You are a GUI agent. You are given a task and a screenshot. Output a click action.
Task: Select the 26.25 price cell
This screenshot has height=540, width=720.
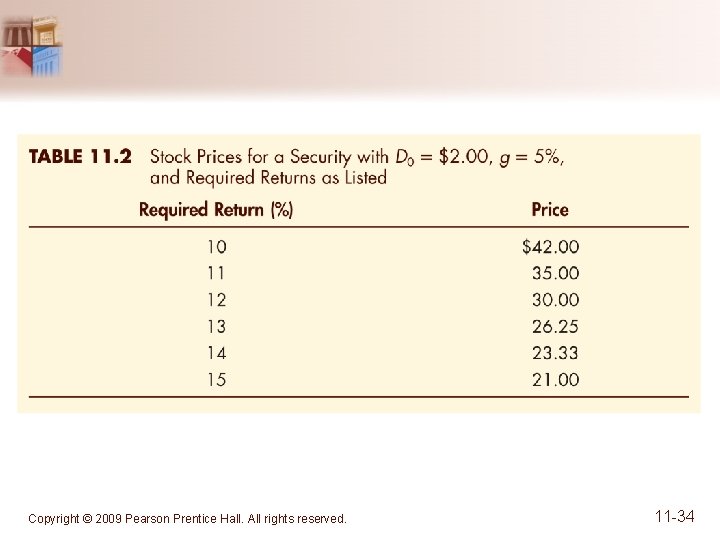[555, 326]
